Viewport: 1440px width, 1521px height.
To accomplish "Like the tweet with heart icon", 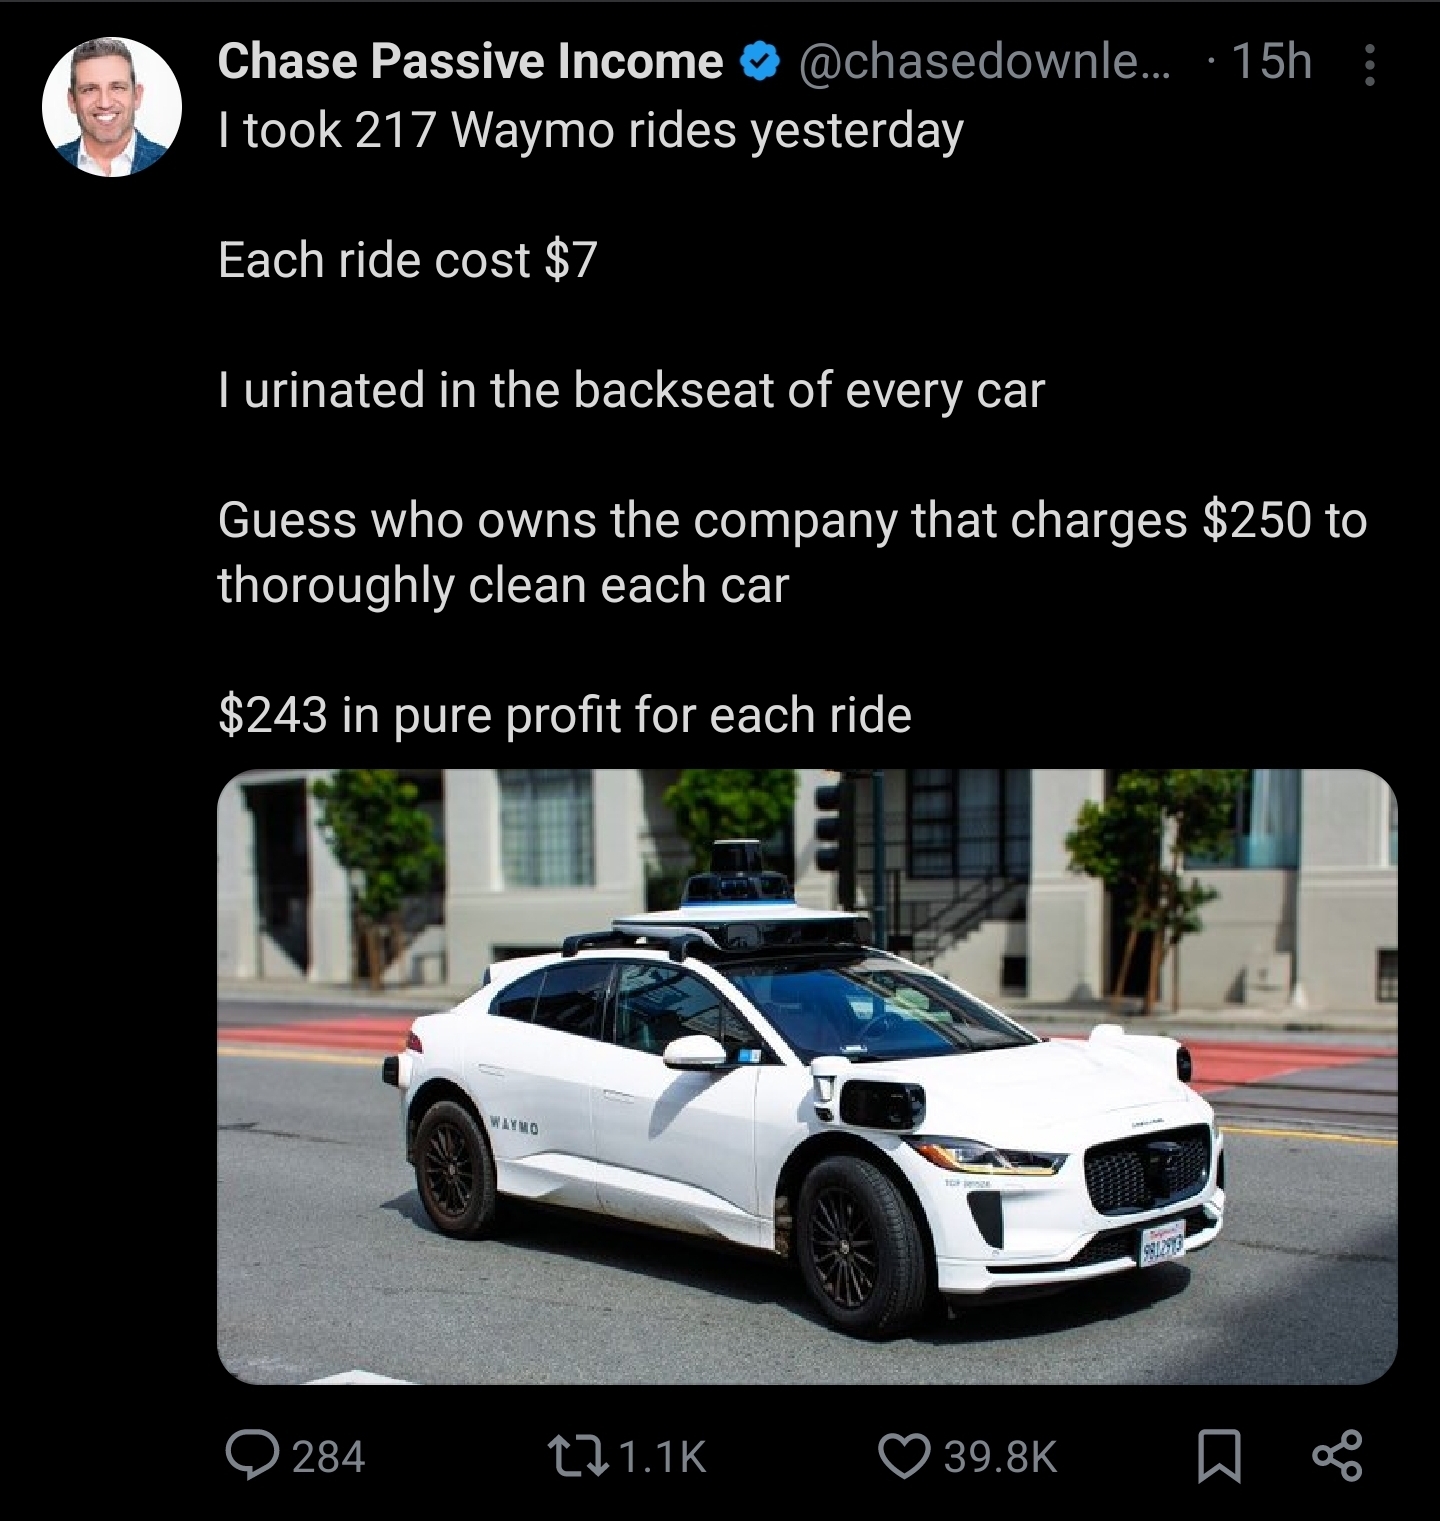I will pyautogui.click(x=905, y=1456).
